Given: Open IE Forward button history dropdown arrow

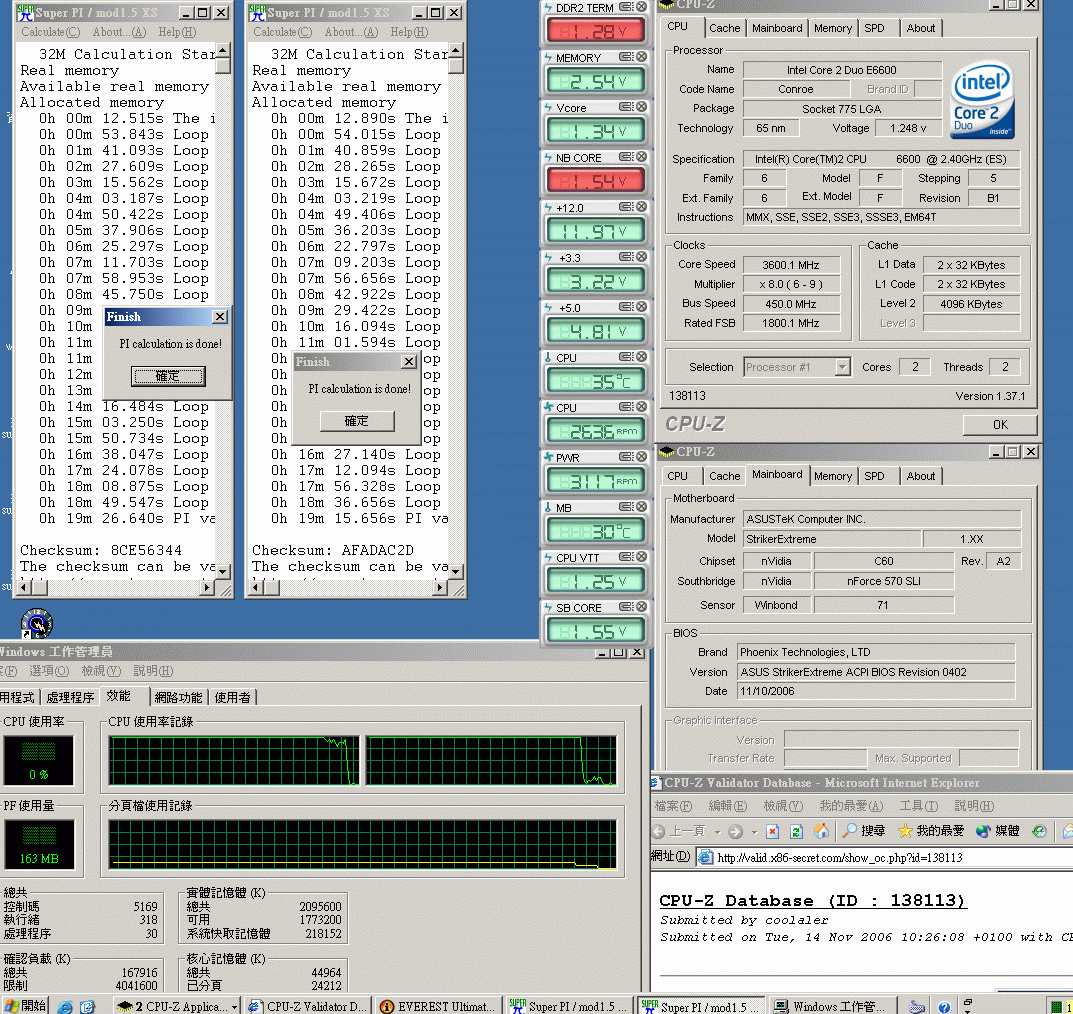Looking at the screenshot, I should (x=754, y=832).
